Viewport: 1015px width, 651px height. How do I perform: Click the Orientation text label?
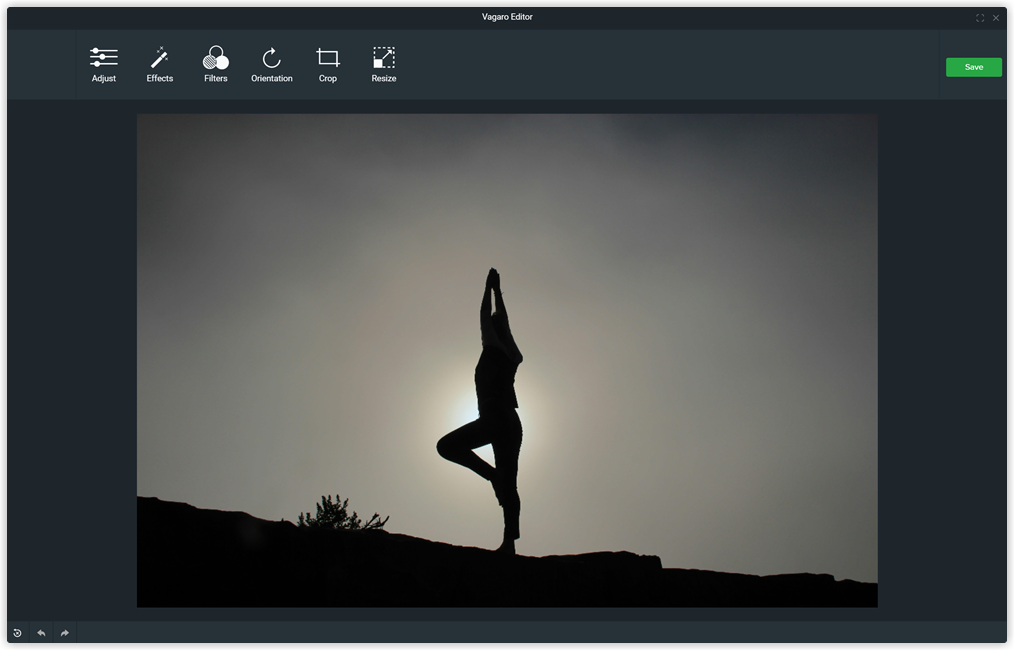pos(272,78)
